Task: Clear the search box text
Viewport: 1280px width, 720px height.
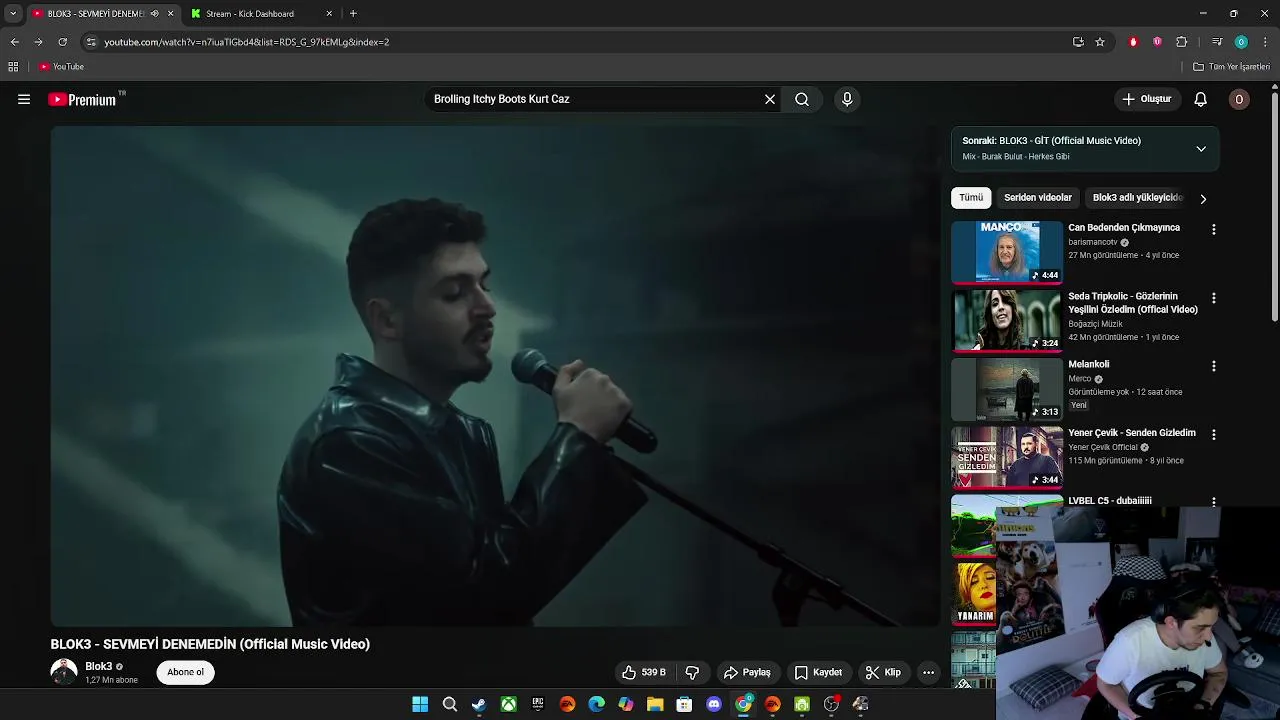Action: [x=770, y=99]
